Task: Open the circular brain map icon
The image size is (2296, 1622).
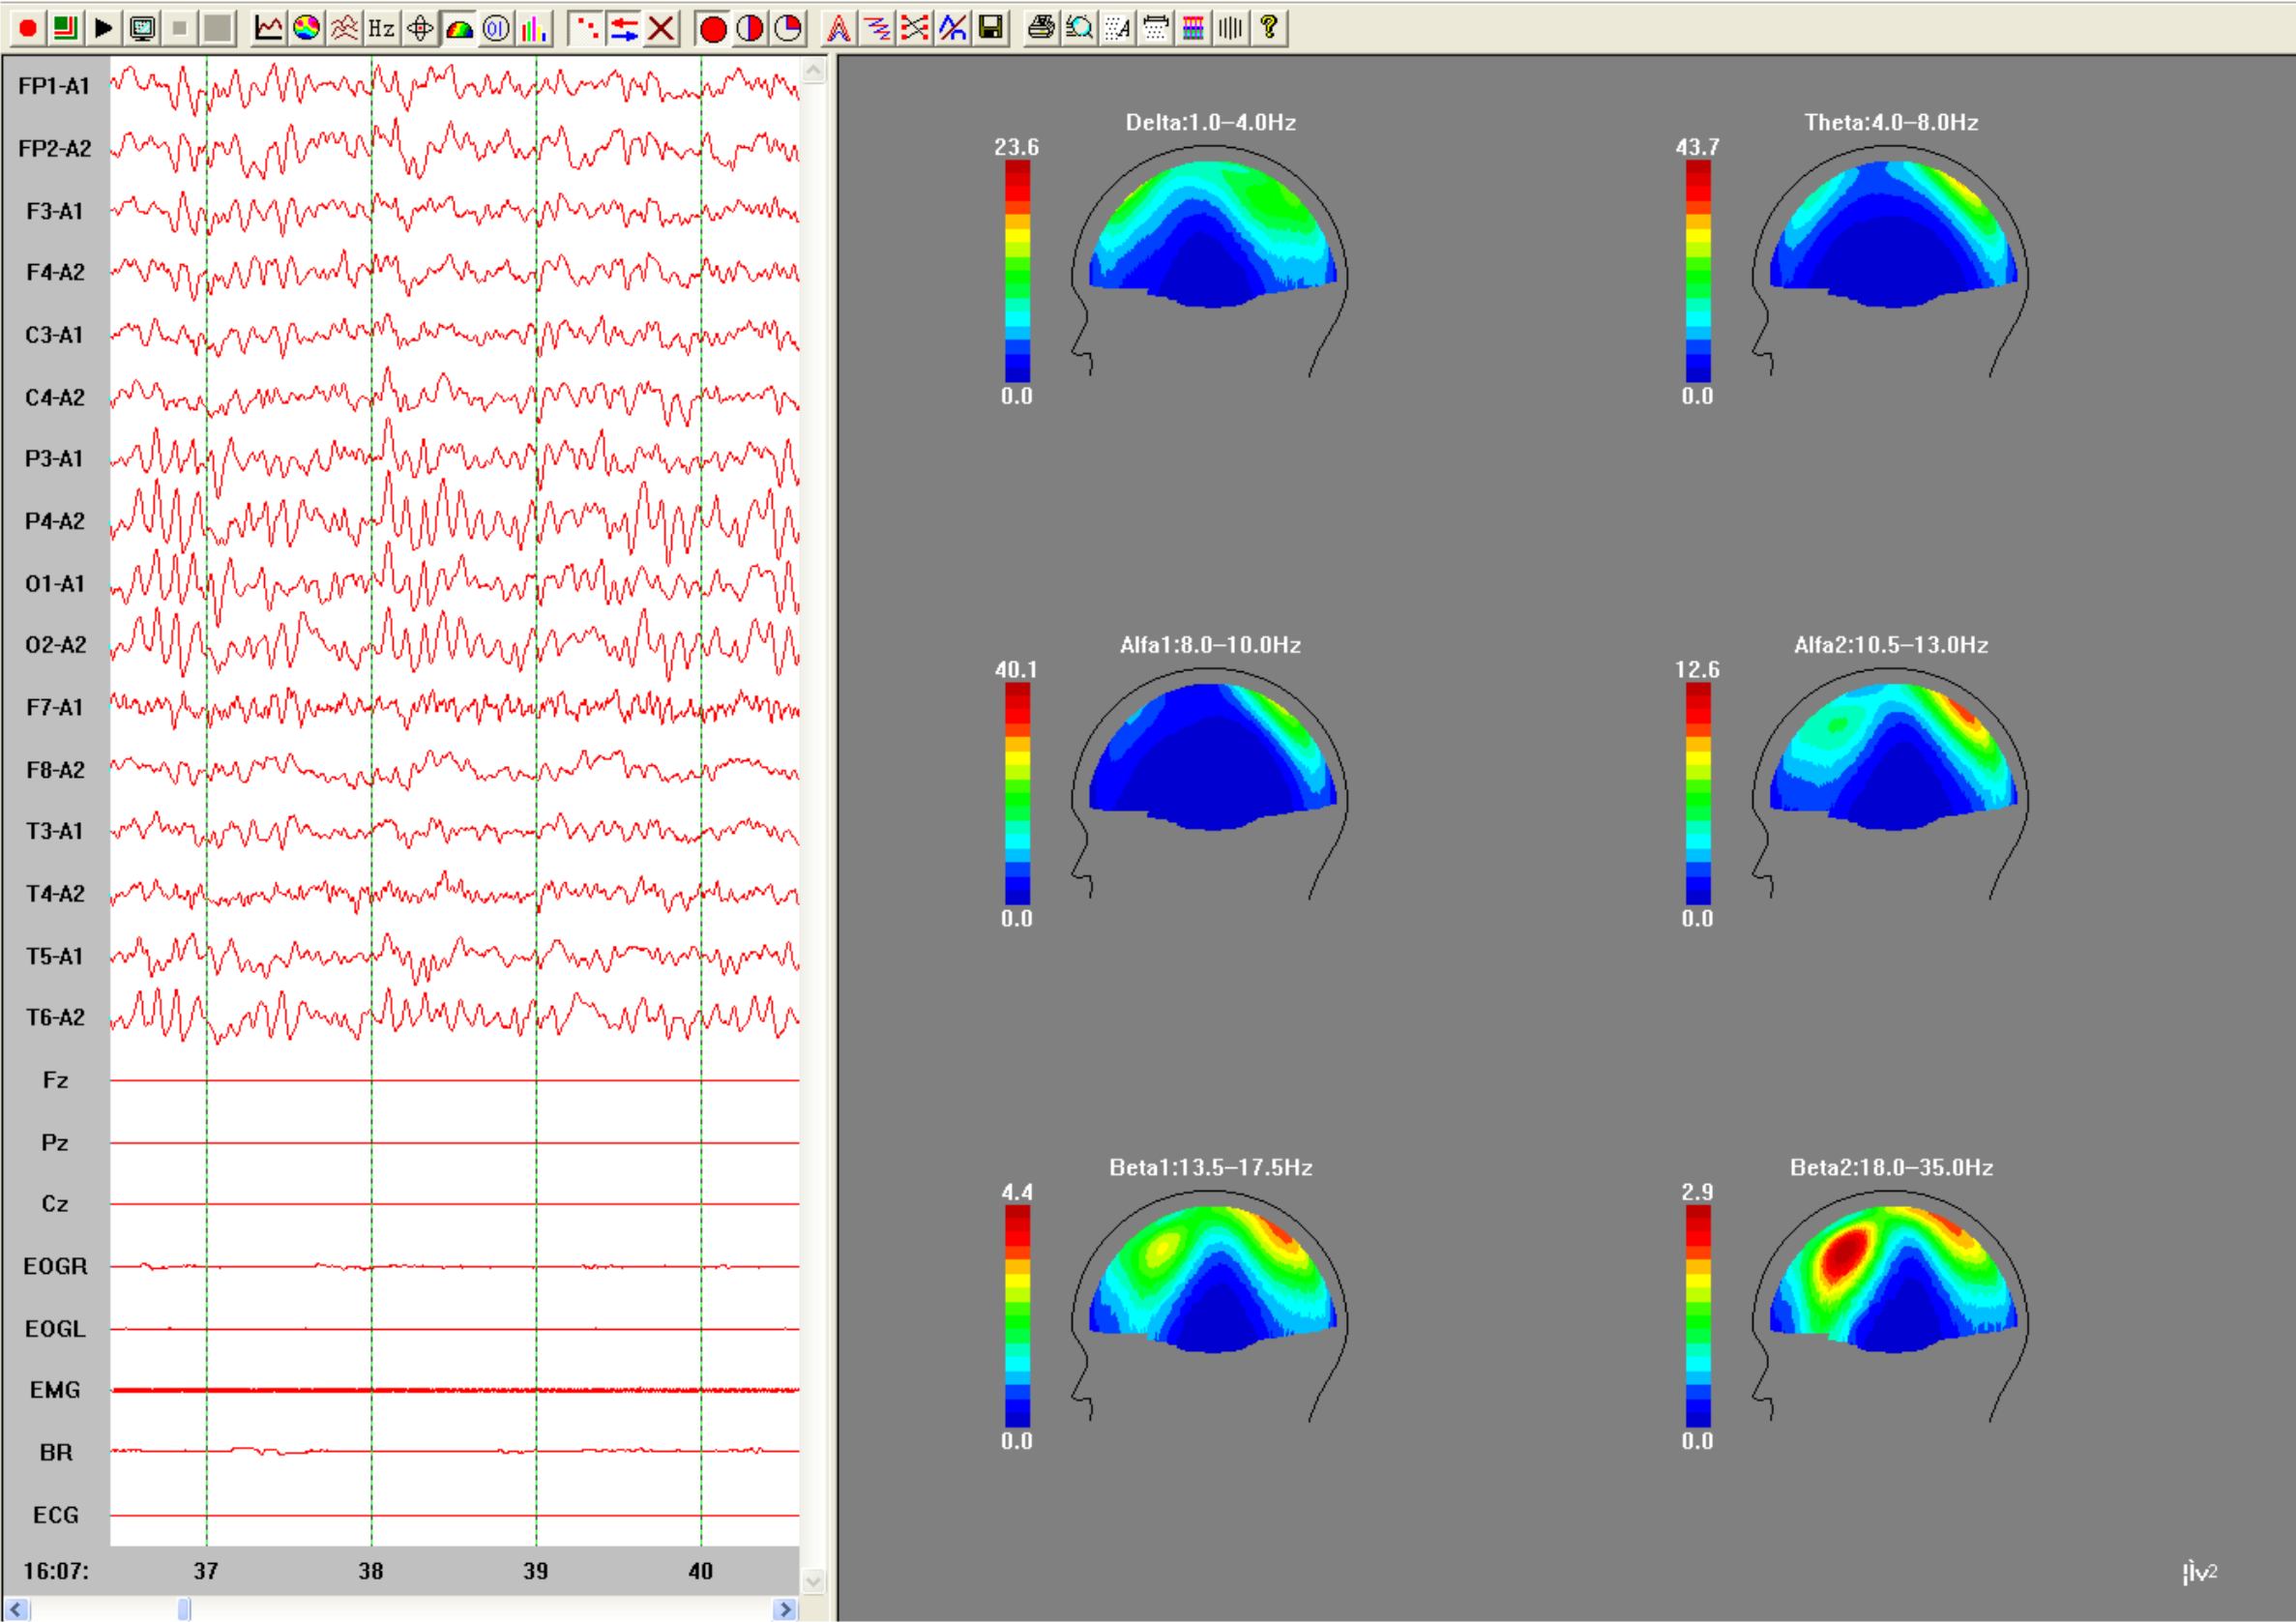Action: tap(307, 28)
